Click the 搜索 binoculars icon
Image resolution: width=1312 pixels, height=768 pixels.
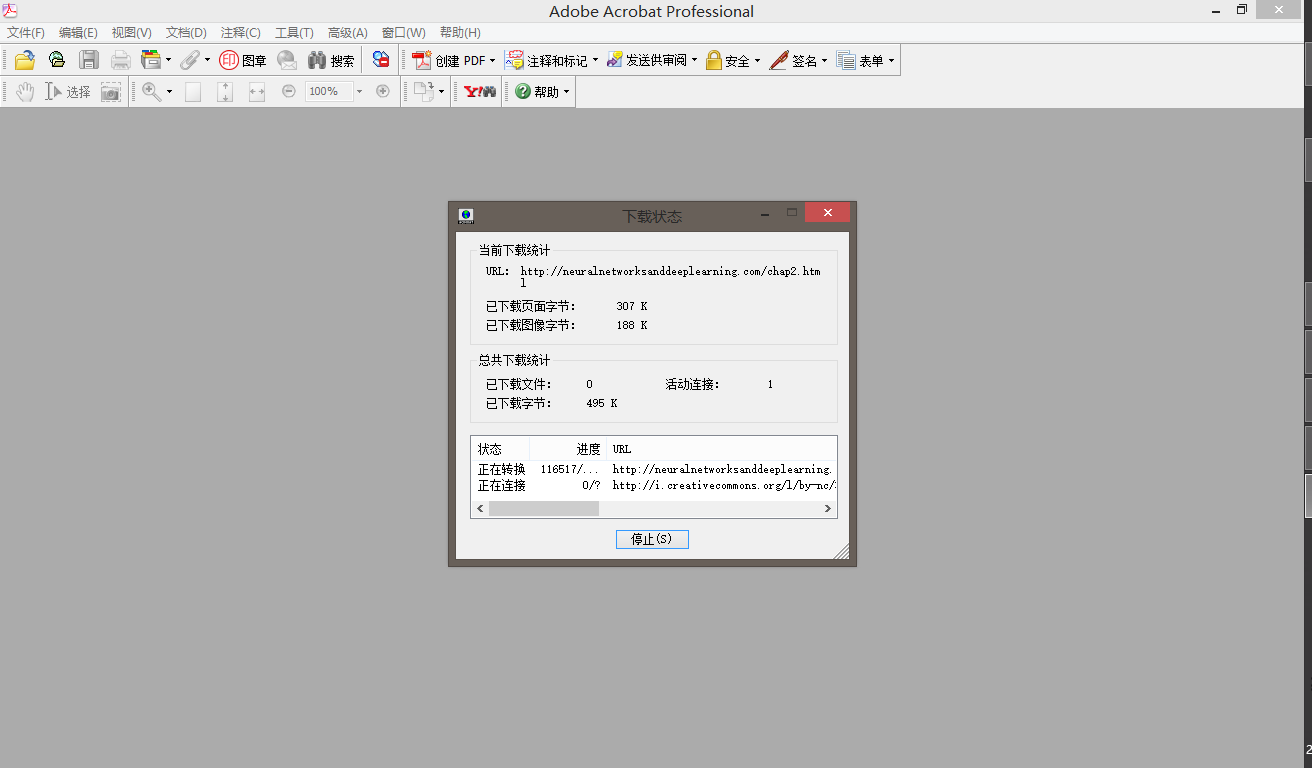(x=331, y=60)
